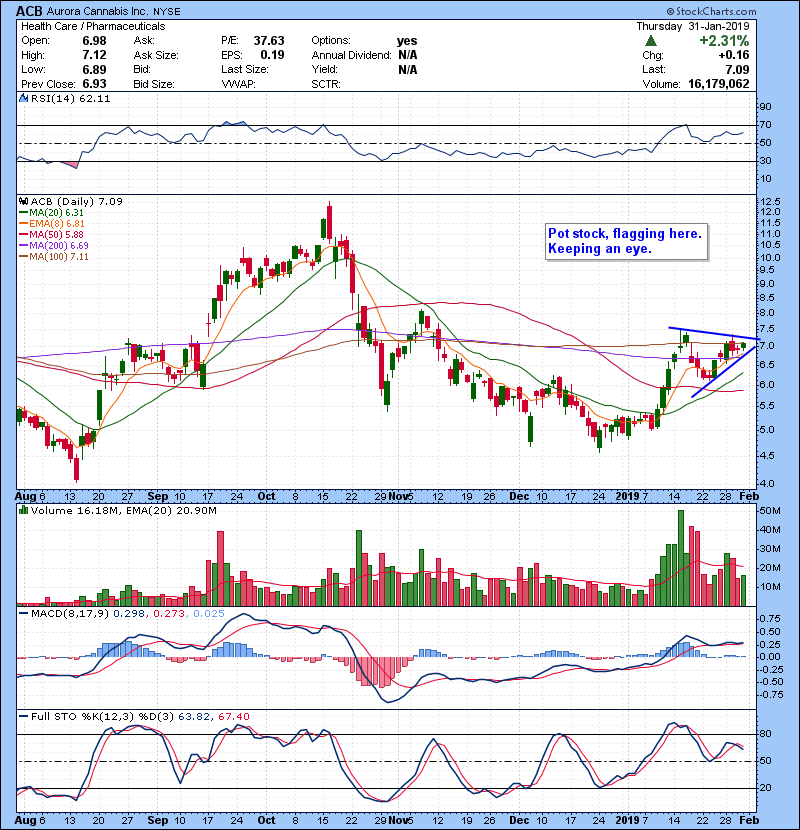Click the RSI(14) 62.11 indicator label
This screenshot has height=830, width=800.
(x=70, y=98)
